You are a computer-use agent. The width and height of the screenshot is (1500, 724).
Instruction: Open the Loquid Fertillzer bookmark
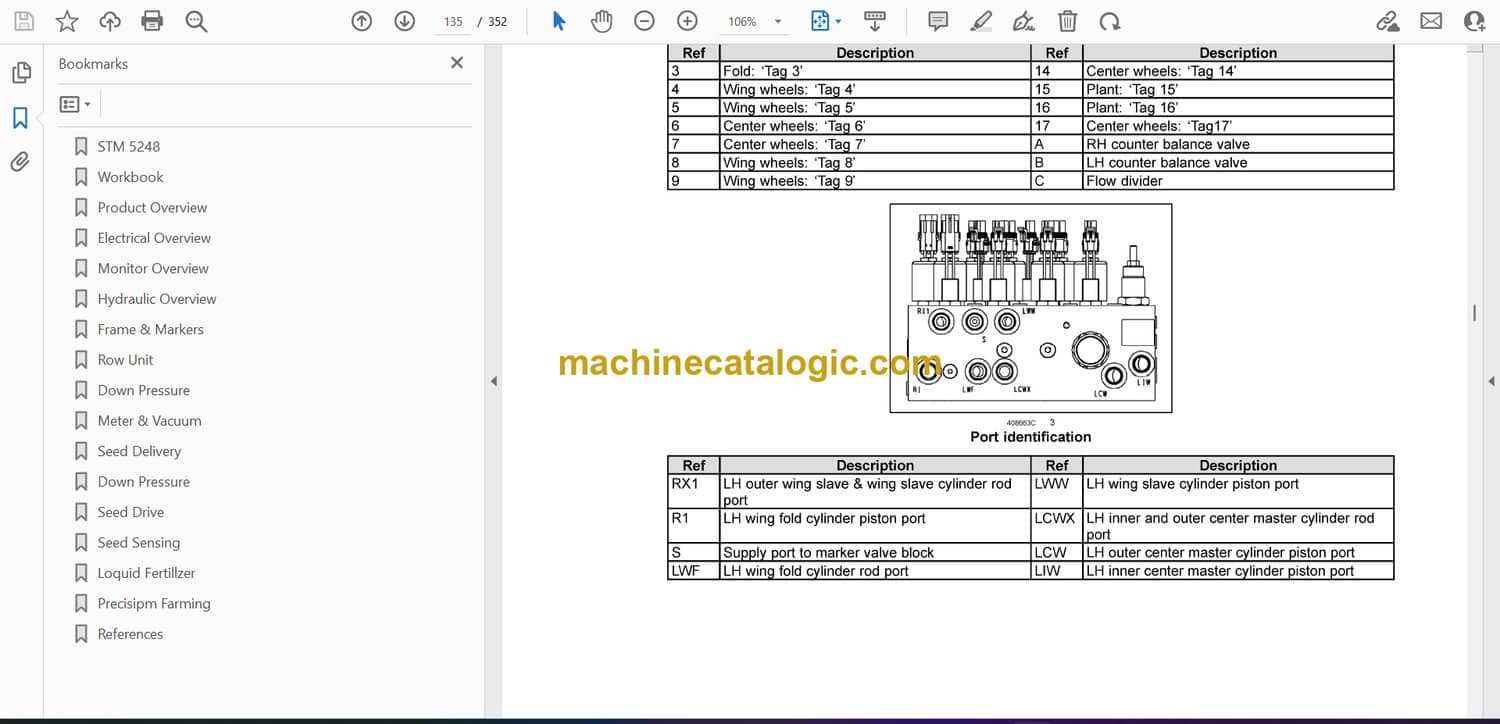click(146, 573)
